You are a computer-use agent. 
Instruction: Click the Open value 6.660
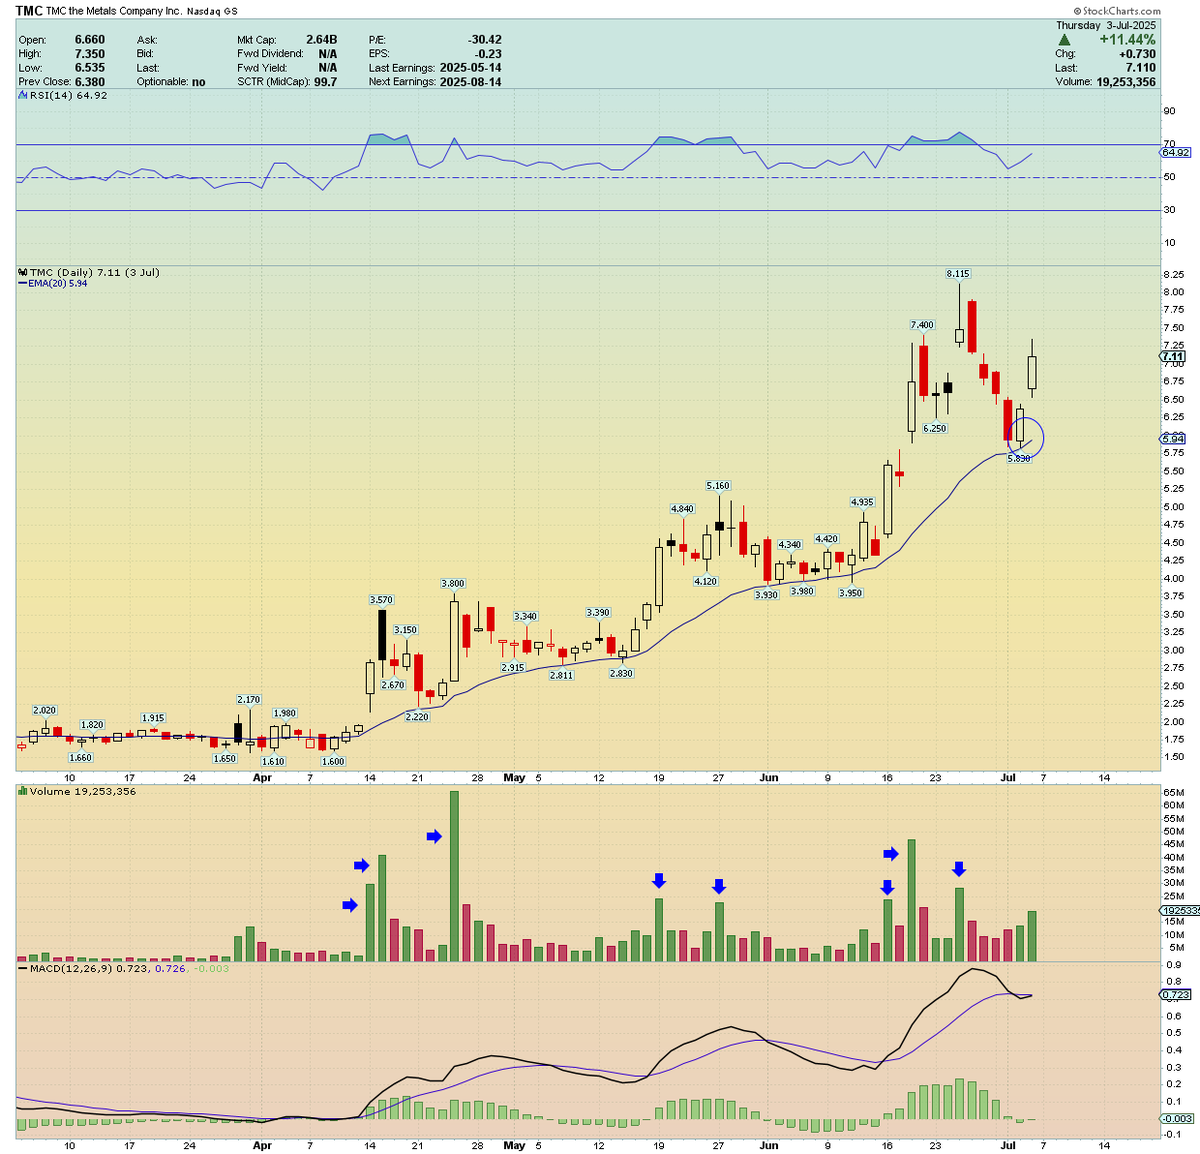point(90,40)
